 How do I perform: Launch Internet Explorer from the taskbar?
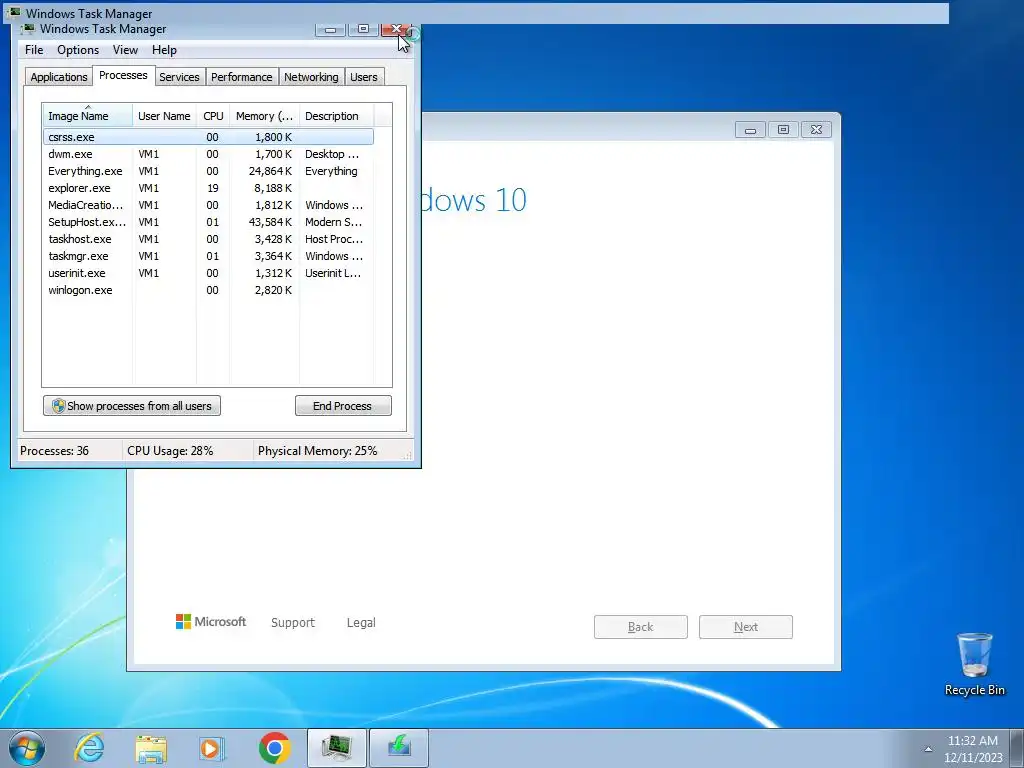(89, 748)
